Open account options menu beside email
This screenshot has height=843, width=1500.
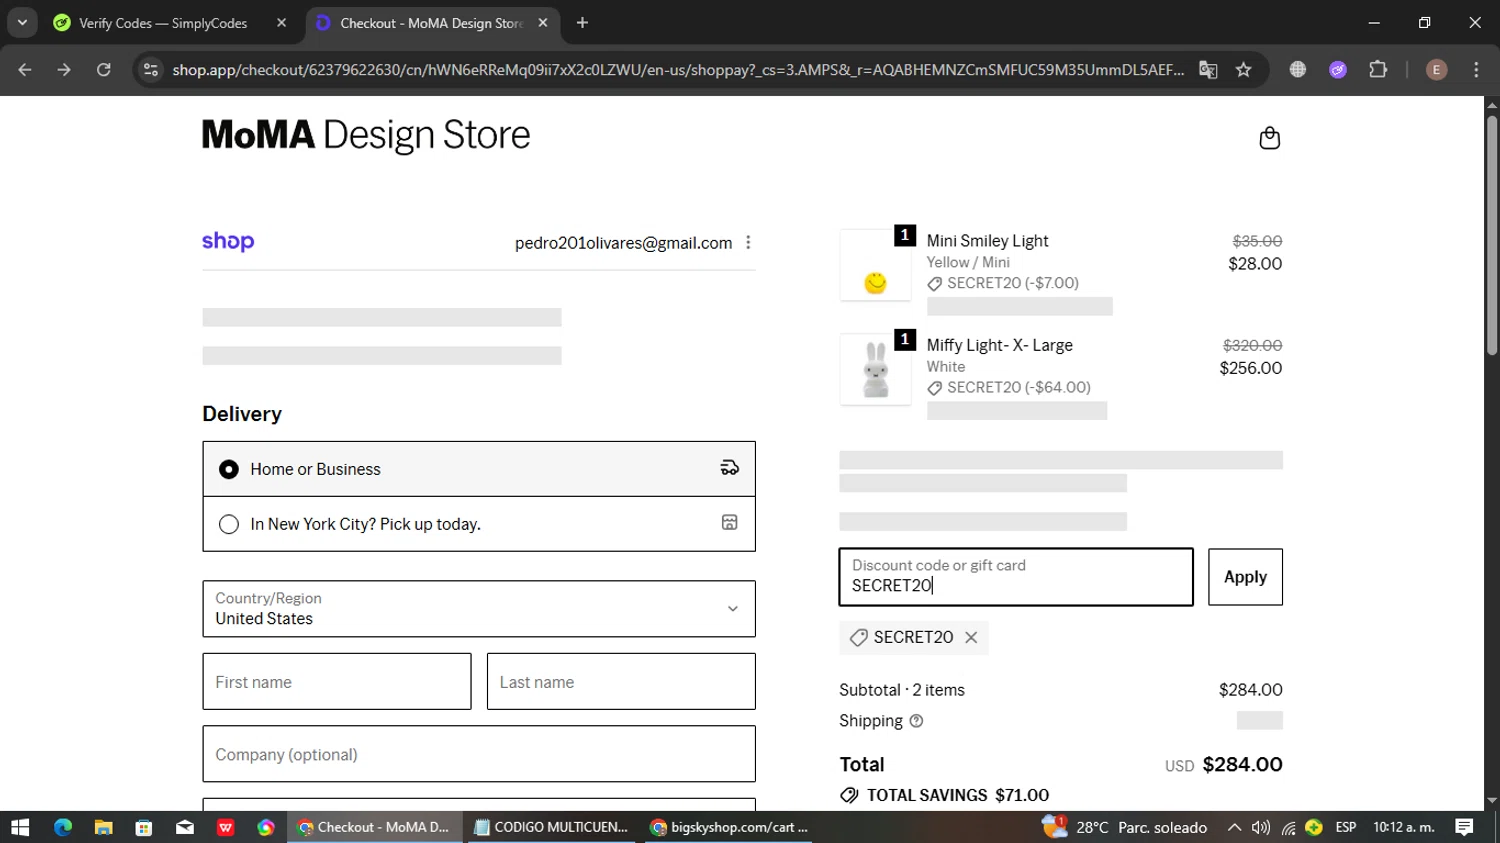pyautogui.click(x=748, y=243)
